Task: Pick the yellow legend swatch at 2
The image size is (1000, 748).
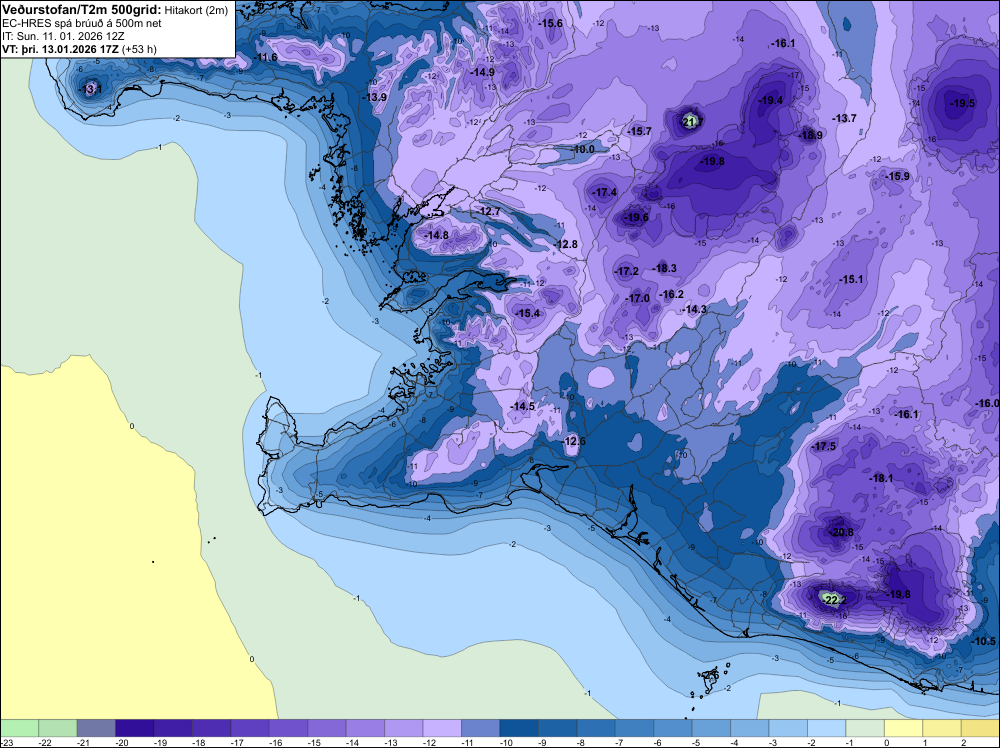Action: [x=980, y=728]
